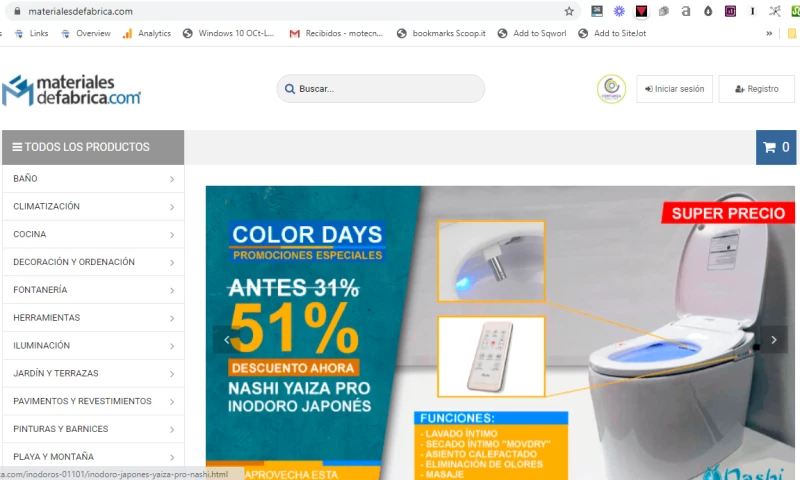
Task: Click the Registro button
Action: [756, 89]
